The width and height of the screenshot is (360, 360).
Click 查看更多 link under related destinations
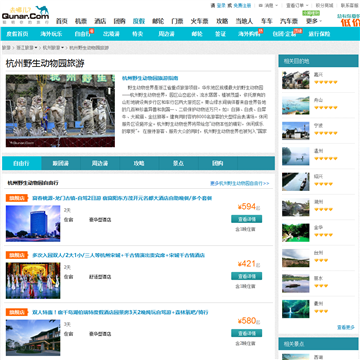coord(346,327)
